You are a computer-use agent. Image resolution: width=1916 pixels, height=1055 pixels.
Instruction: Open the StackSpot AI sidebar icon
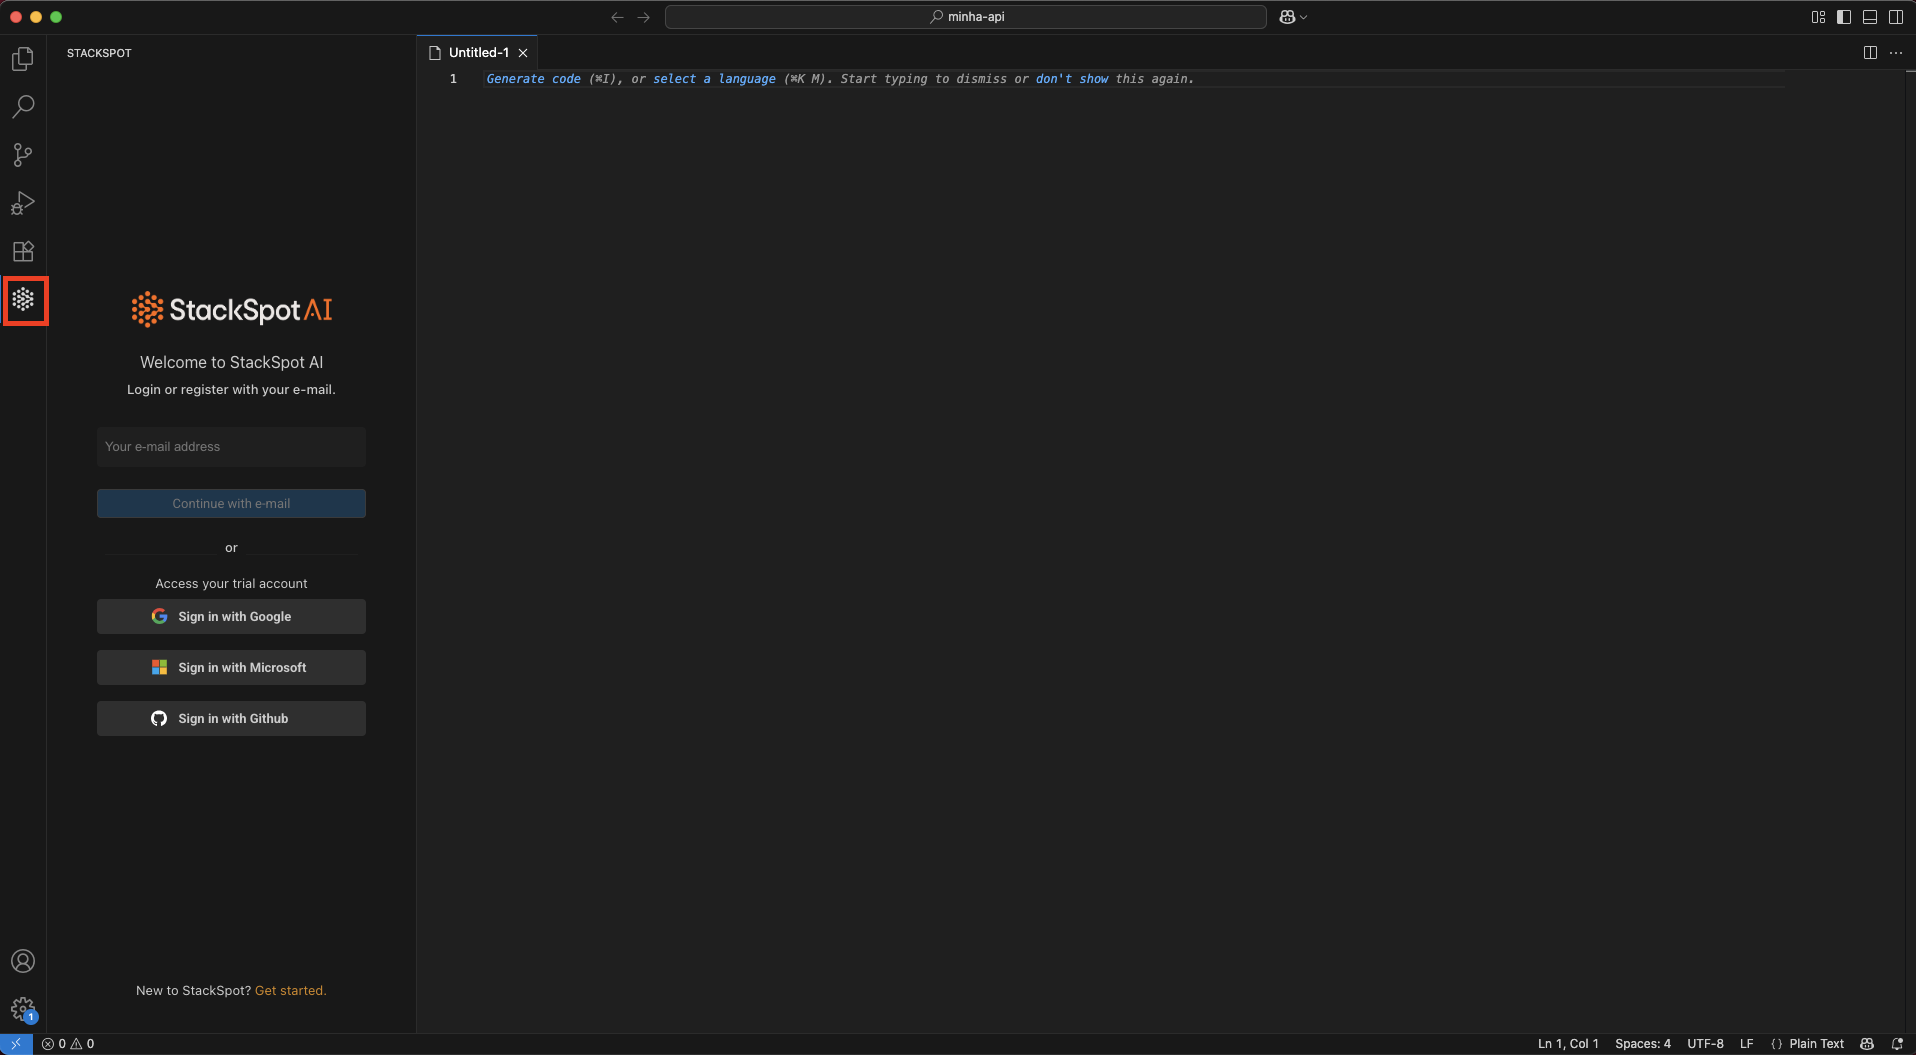(25, 300)
